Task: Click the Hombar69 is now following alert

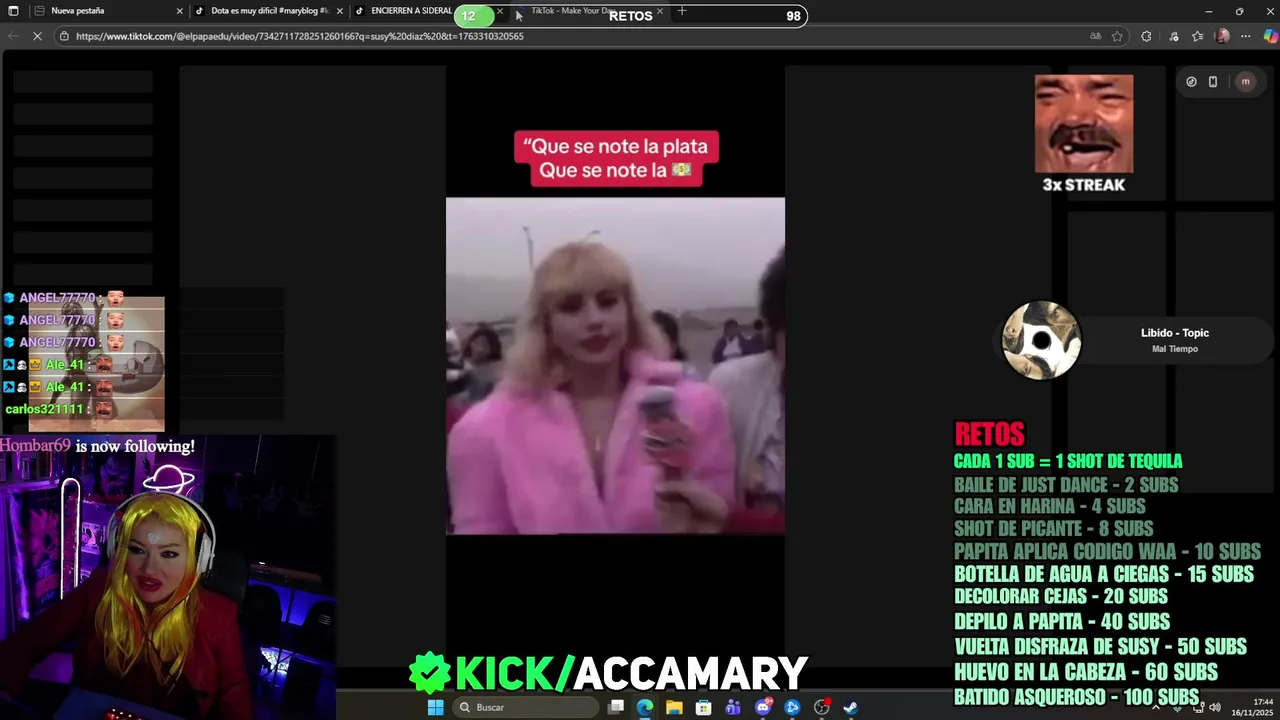Action: click(x=97, y=446)
